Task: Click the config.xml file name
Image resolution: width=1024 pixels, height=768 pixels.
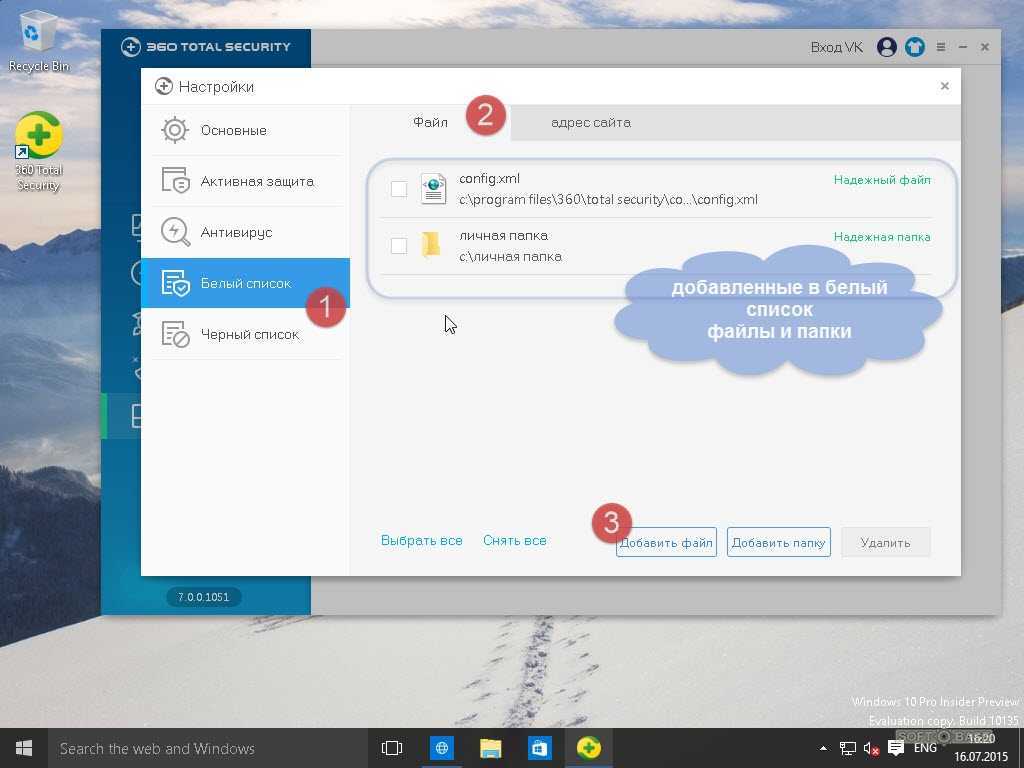Action: [489, 178]
